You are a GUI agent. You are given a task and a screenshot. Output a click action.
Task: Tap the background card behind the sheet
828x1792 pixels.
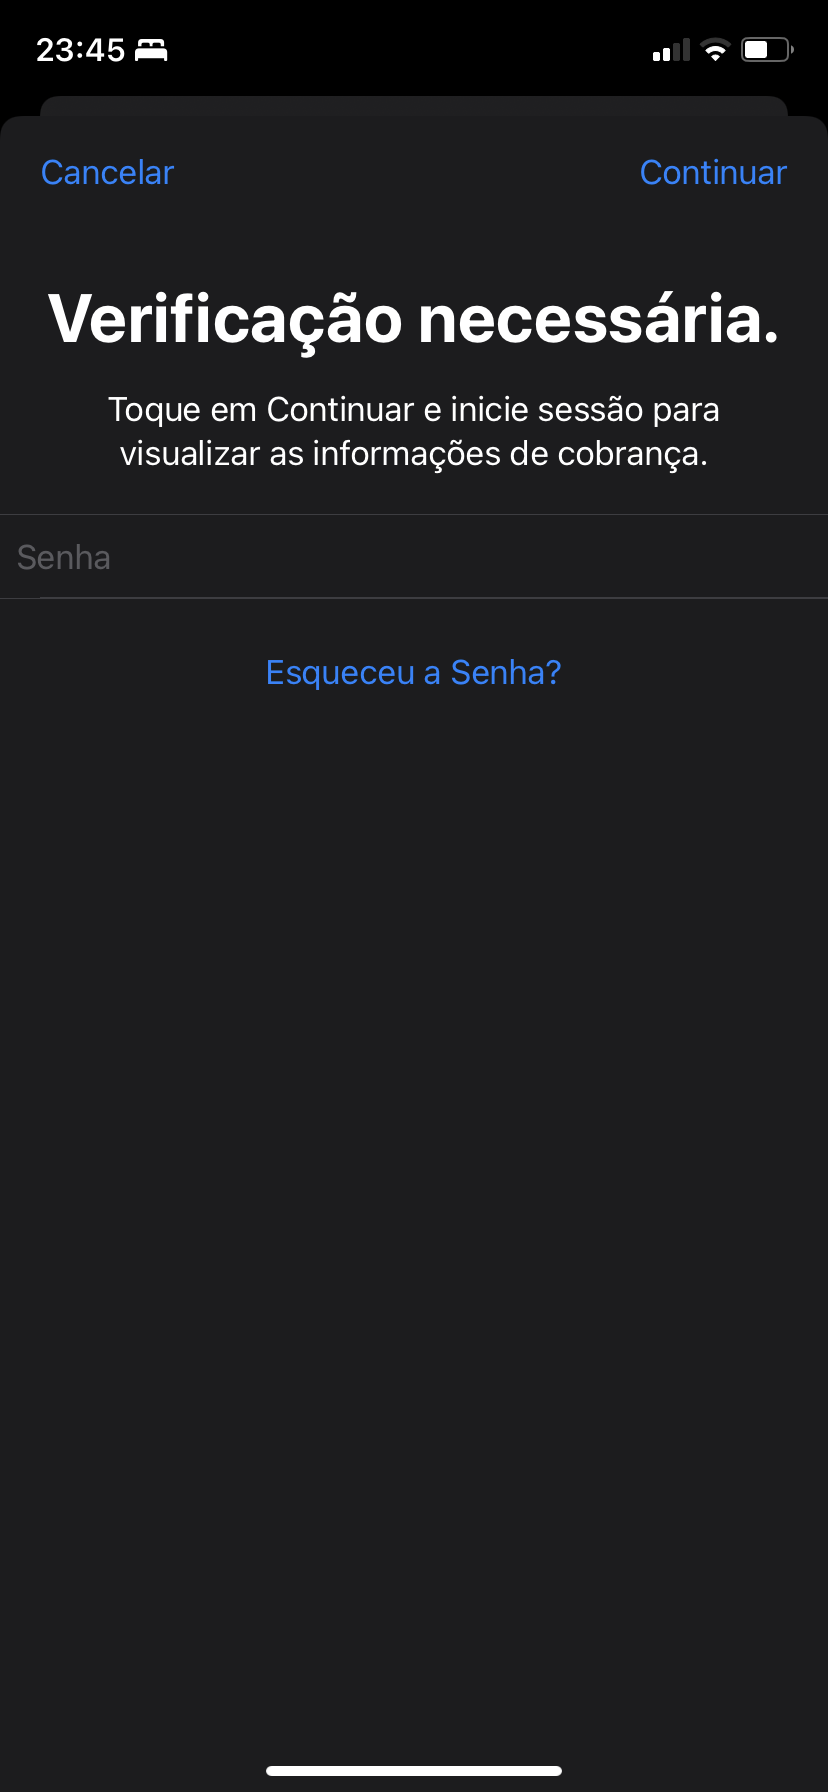point(413,106)
